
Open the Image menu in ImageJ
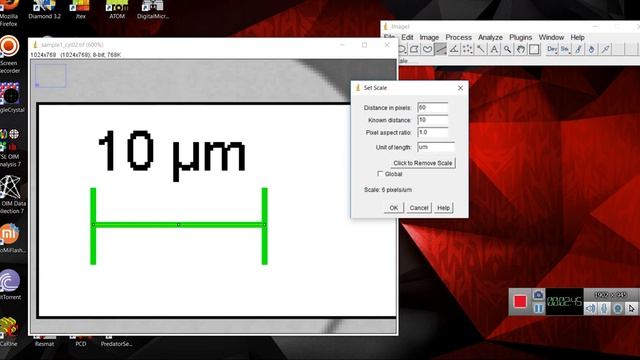point(429,37)
